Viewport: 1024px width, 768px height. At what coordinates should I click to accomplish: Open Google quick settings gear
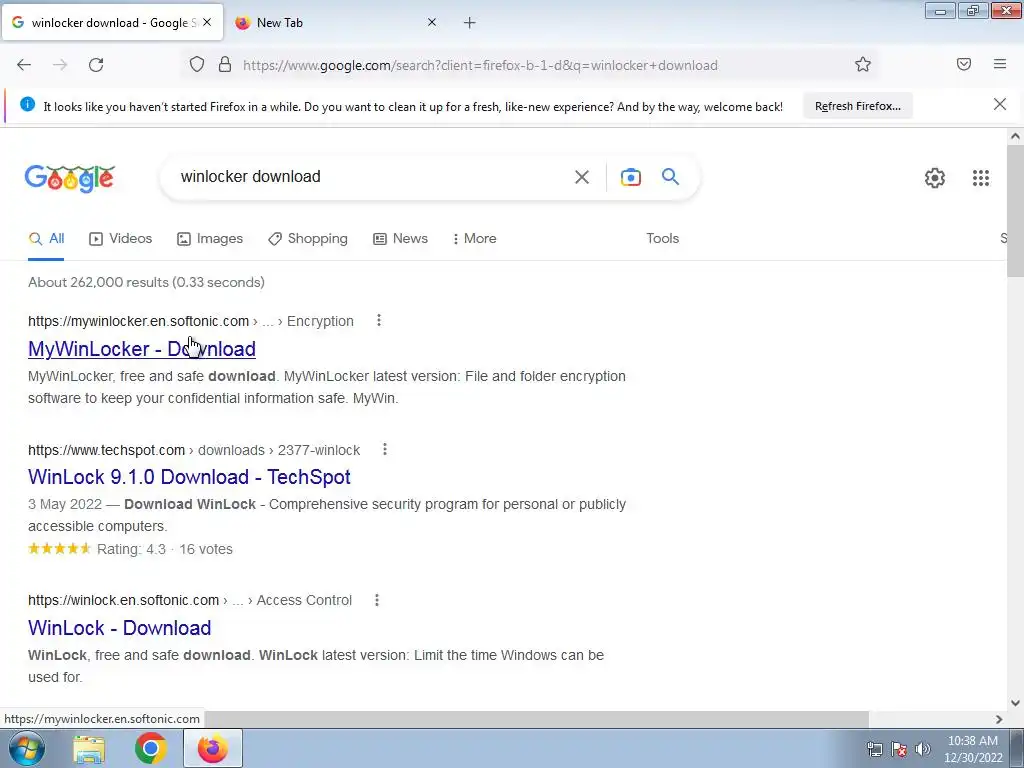[935, 178]
